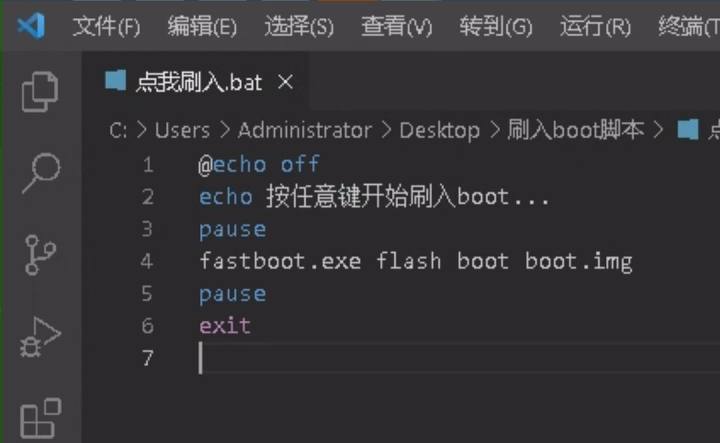Open the 编辑(E) menu

[202, 27]
